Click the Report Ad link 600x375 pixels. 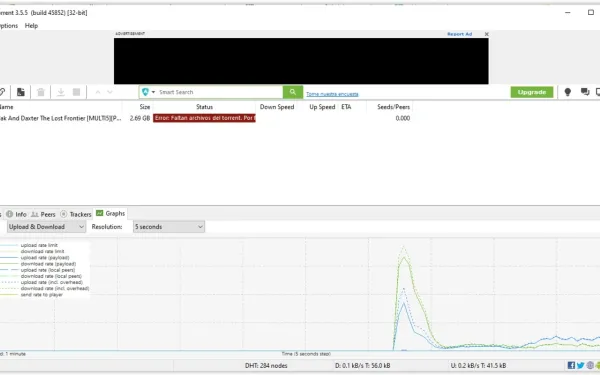tap(460, 34)
